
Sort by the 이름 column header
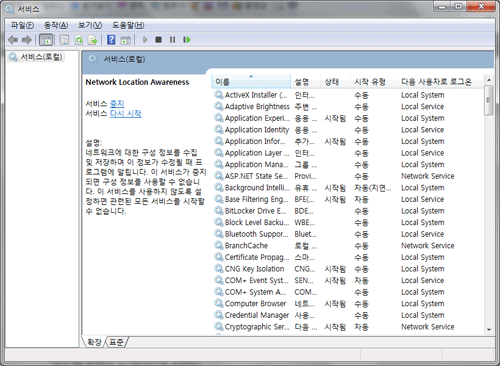251,82
